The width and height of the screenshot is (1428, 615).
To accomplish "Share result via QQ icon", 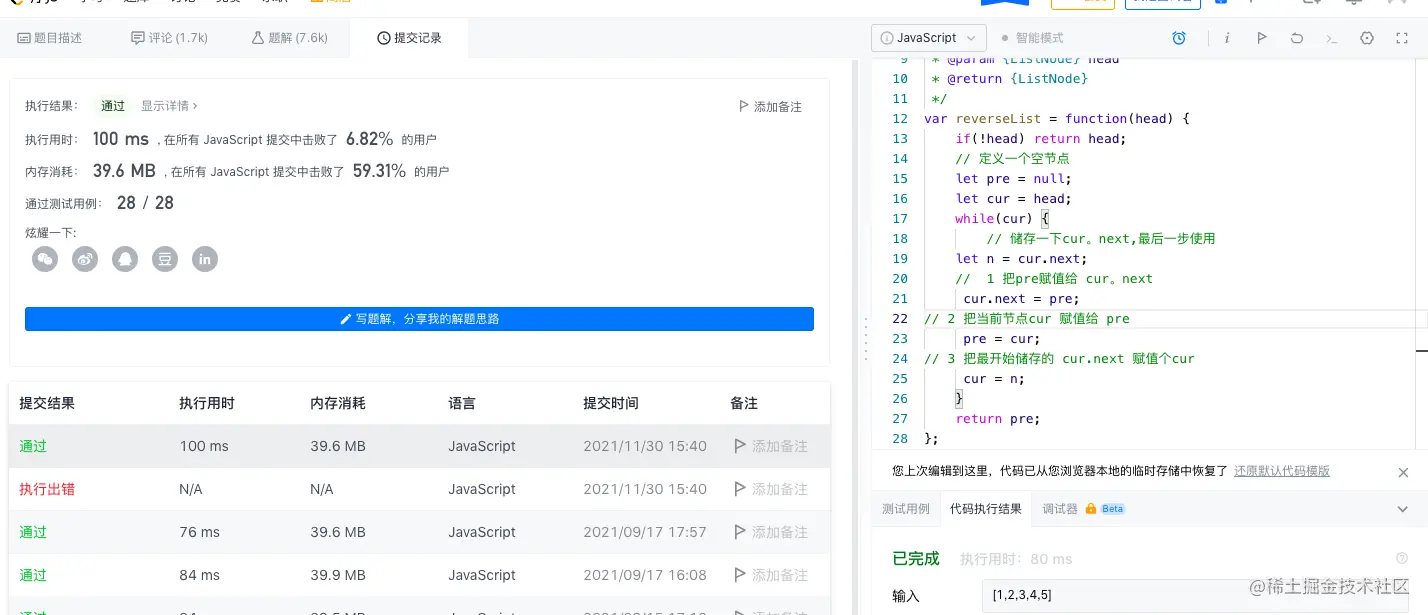I will [x=125, y=259].
